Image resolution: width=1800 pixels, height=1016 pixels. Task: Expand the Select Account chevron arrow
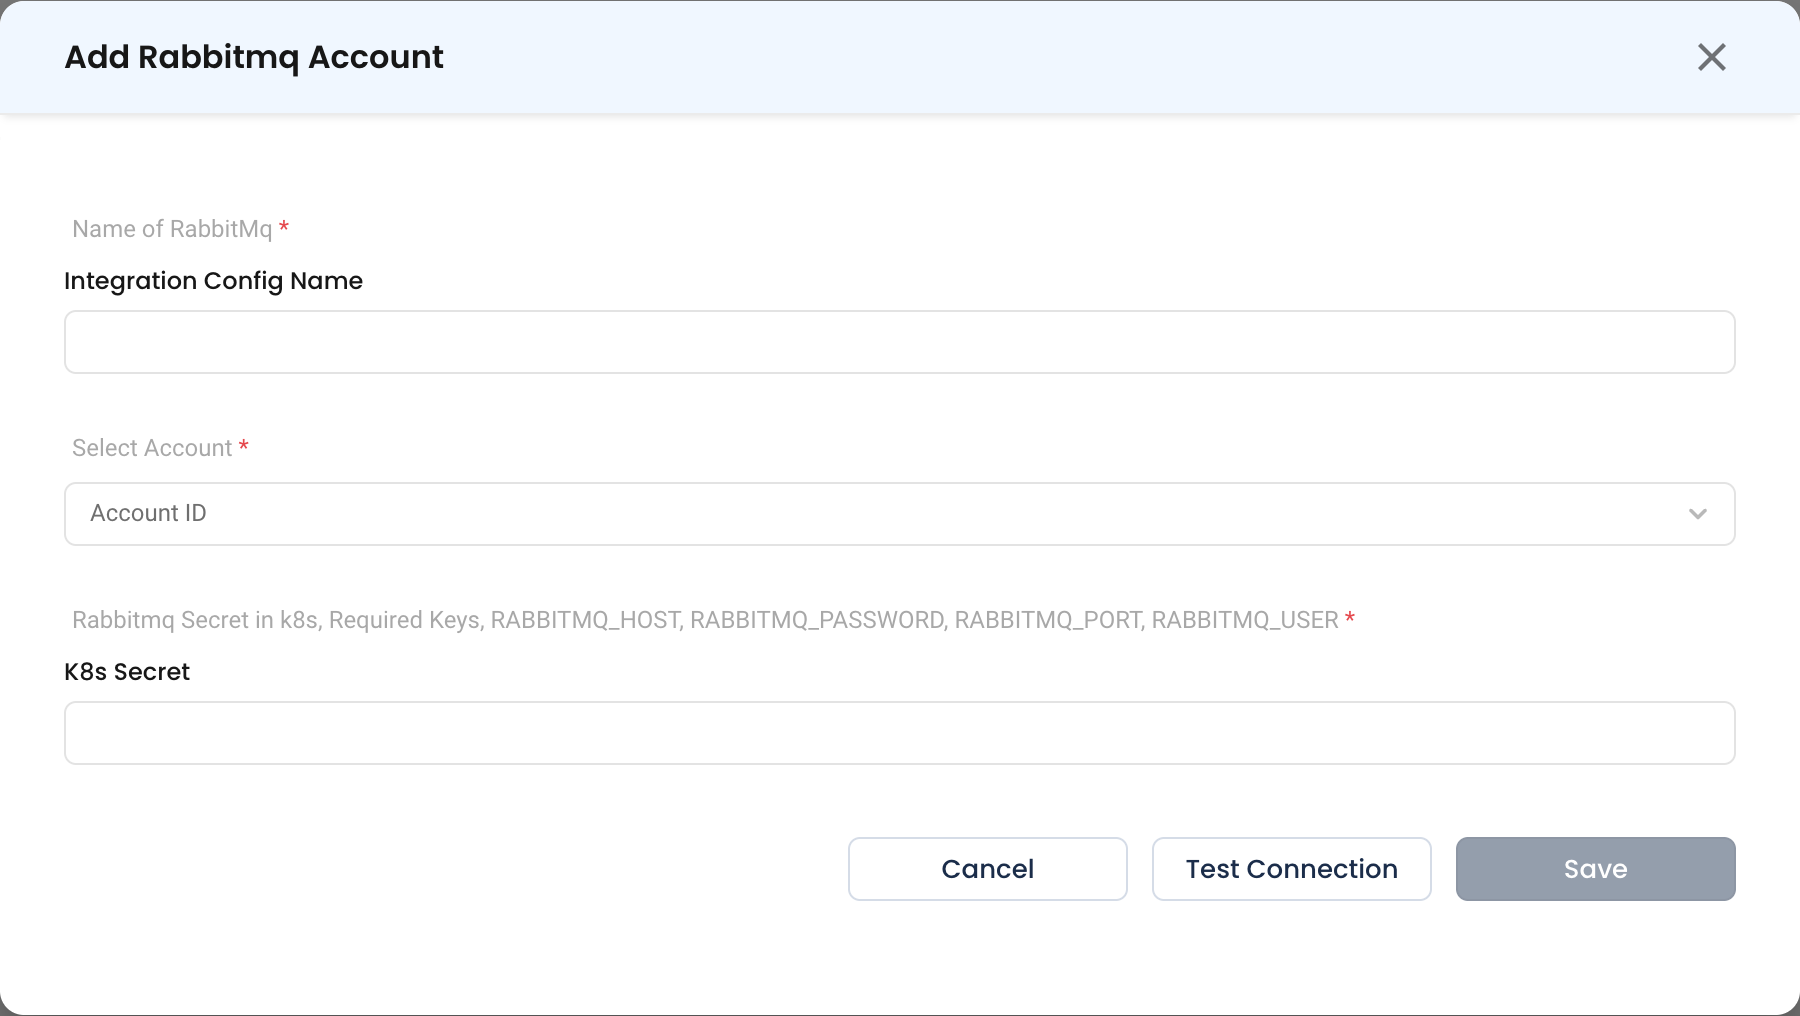pos(1698,514)
